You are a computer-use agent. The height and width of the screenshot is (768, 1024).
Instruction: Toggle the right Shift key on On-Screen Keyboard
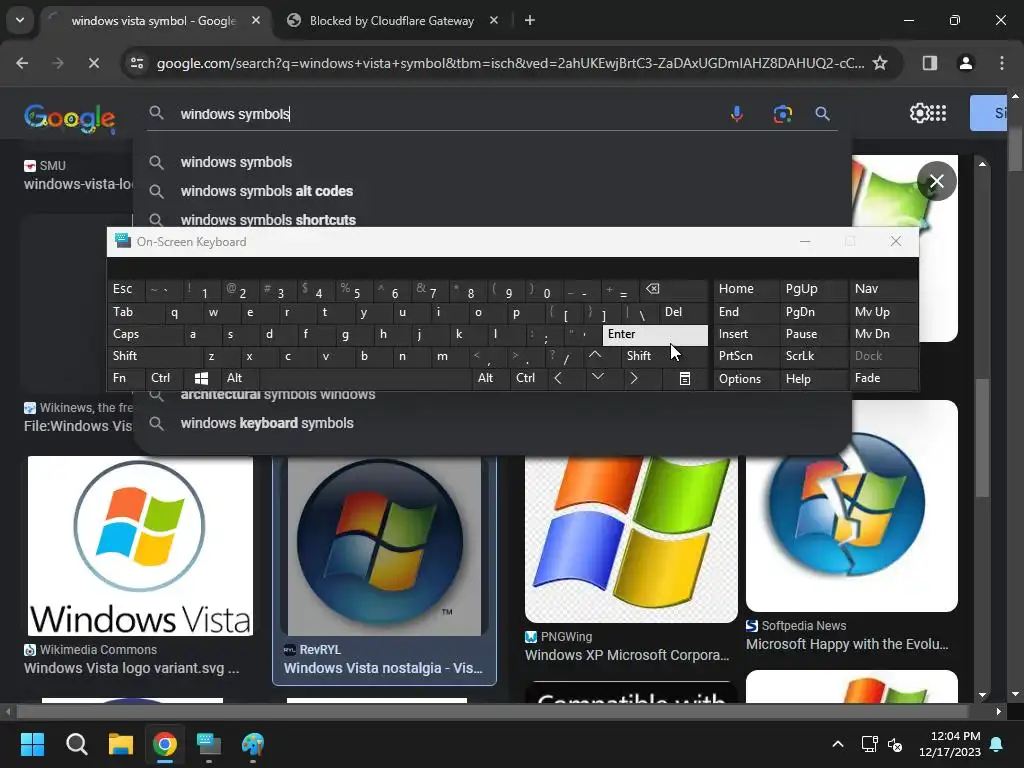(665, 355)
